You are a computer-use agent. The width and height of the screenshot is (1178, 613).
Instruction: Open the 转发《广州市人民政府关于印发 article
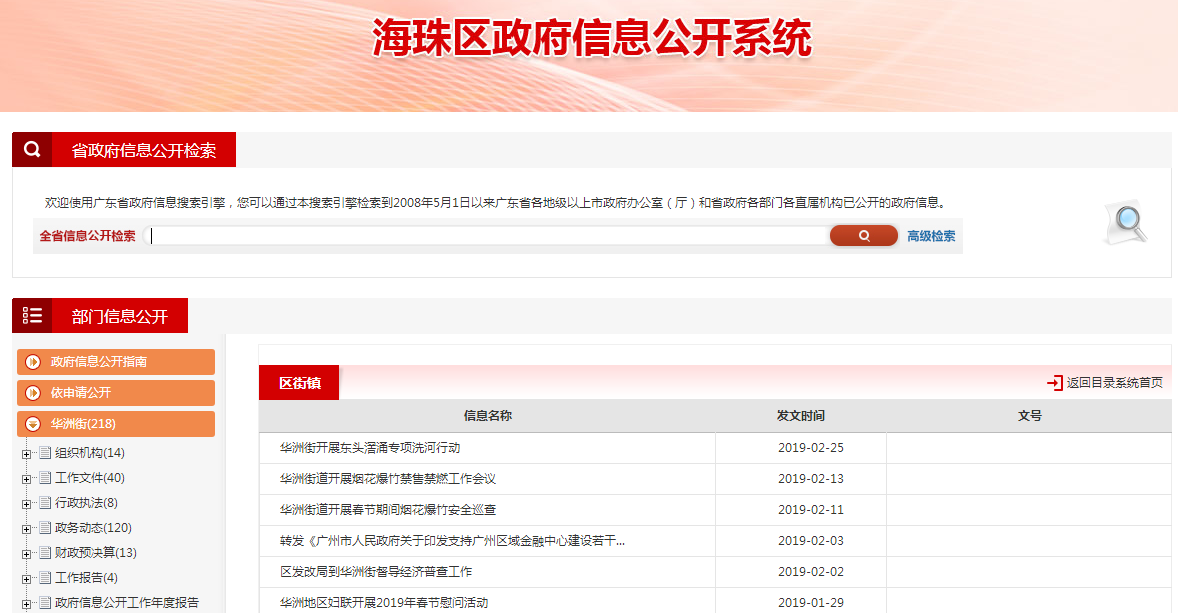tap(452, 541)
